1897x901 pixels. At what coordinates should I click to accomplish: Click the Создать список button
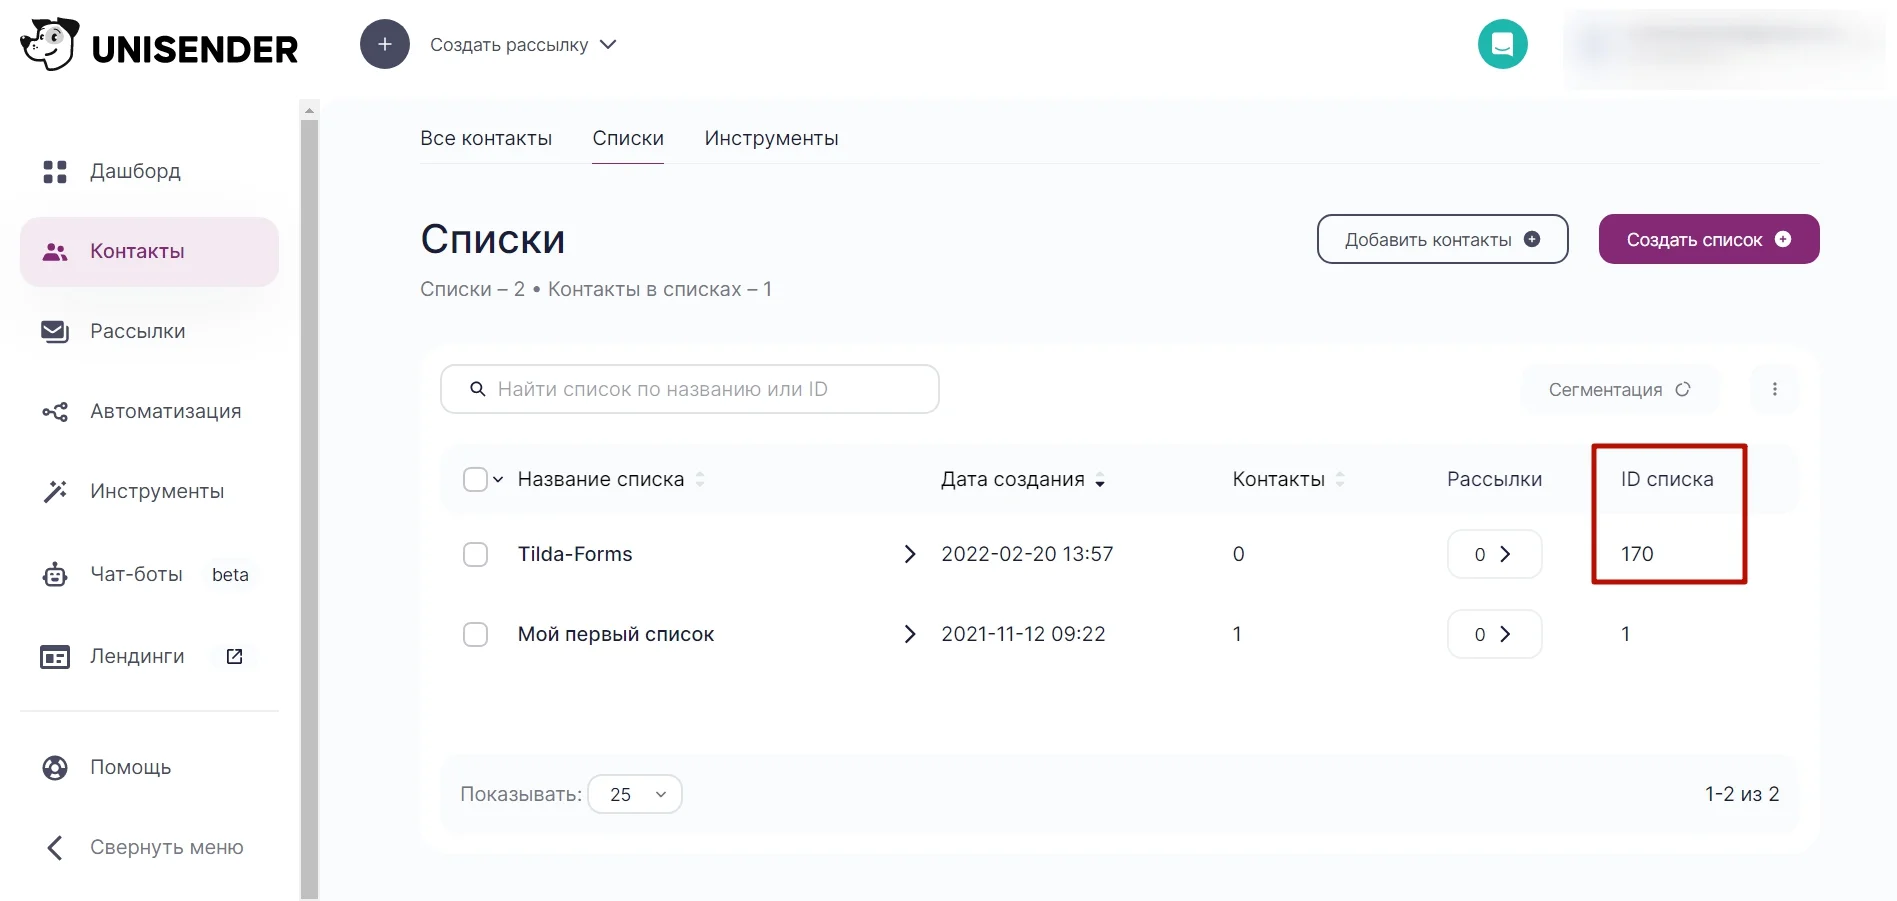tap(1709, 239)
